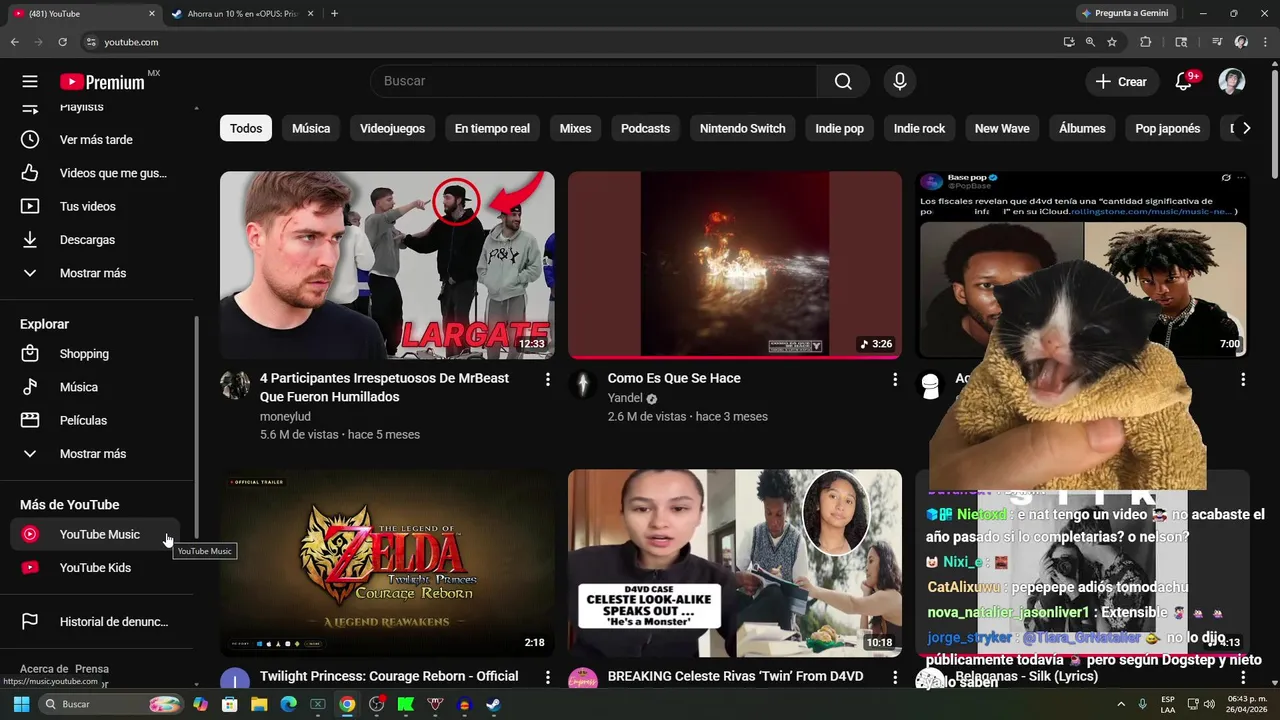The image size is (1280, 720).
Task: Click Pregunta a Gemini button
Action: tap(1125, 14)
